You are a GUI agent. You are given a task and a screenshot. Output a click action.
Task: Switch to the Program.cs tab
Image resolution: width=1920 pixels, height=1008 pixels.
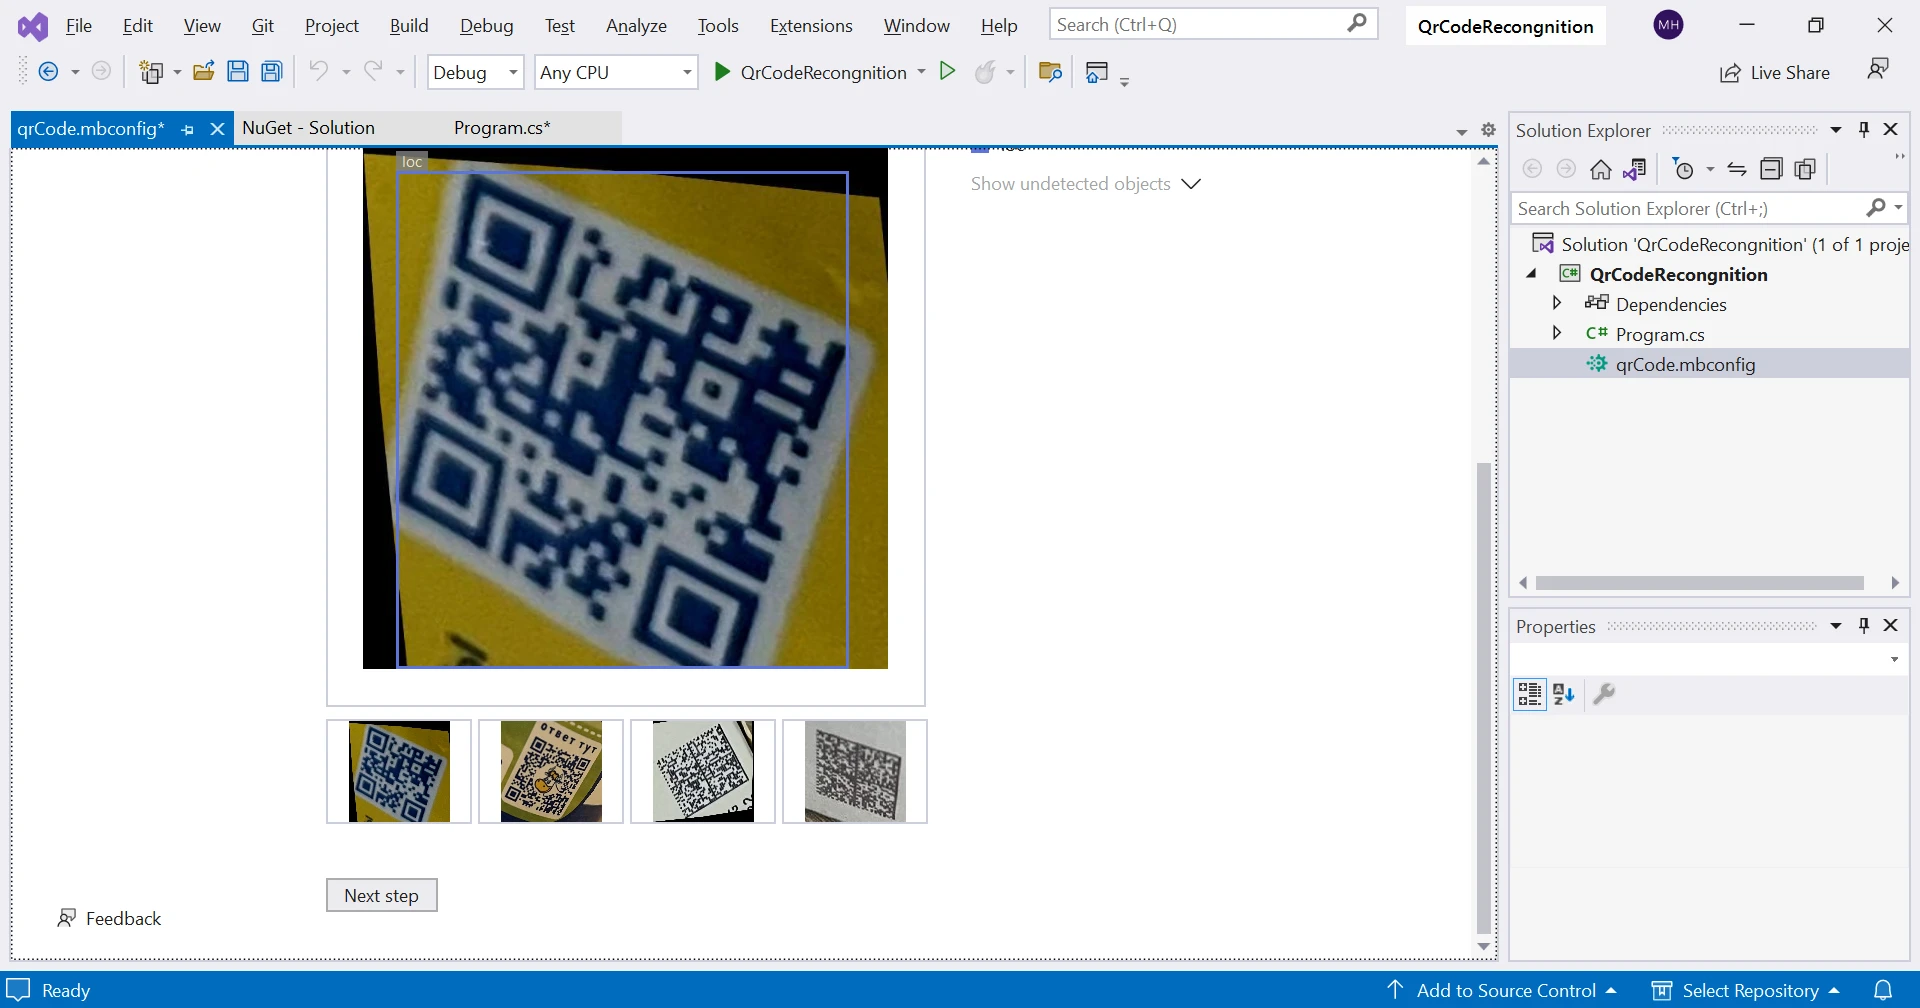(502, 128)
